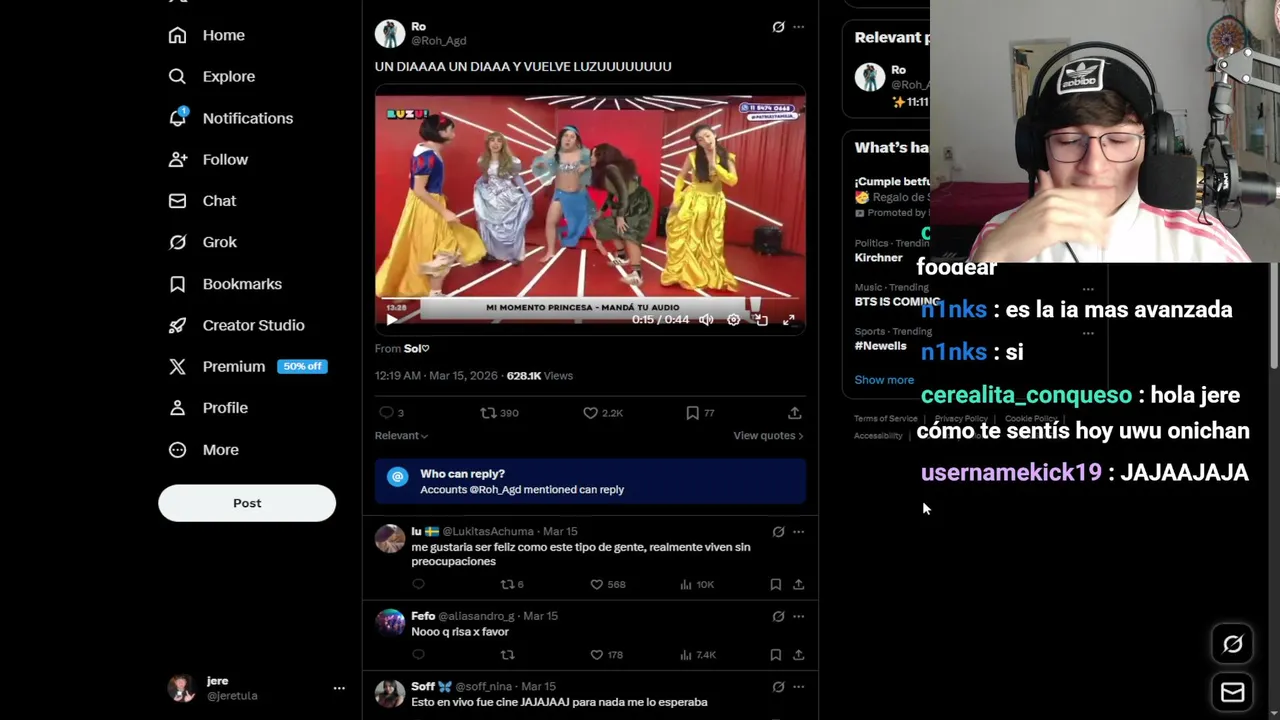This screenshot has width=1280, height=720.
Task: Click the reply icon on Ro's post
Action: (x=386, y=413)
